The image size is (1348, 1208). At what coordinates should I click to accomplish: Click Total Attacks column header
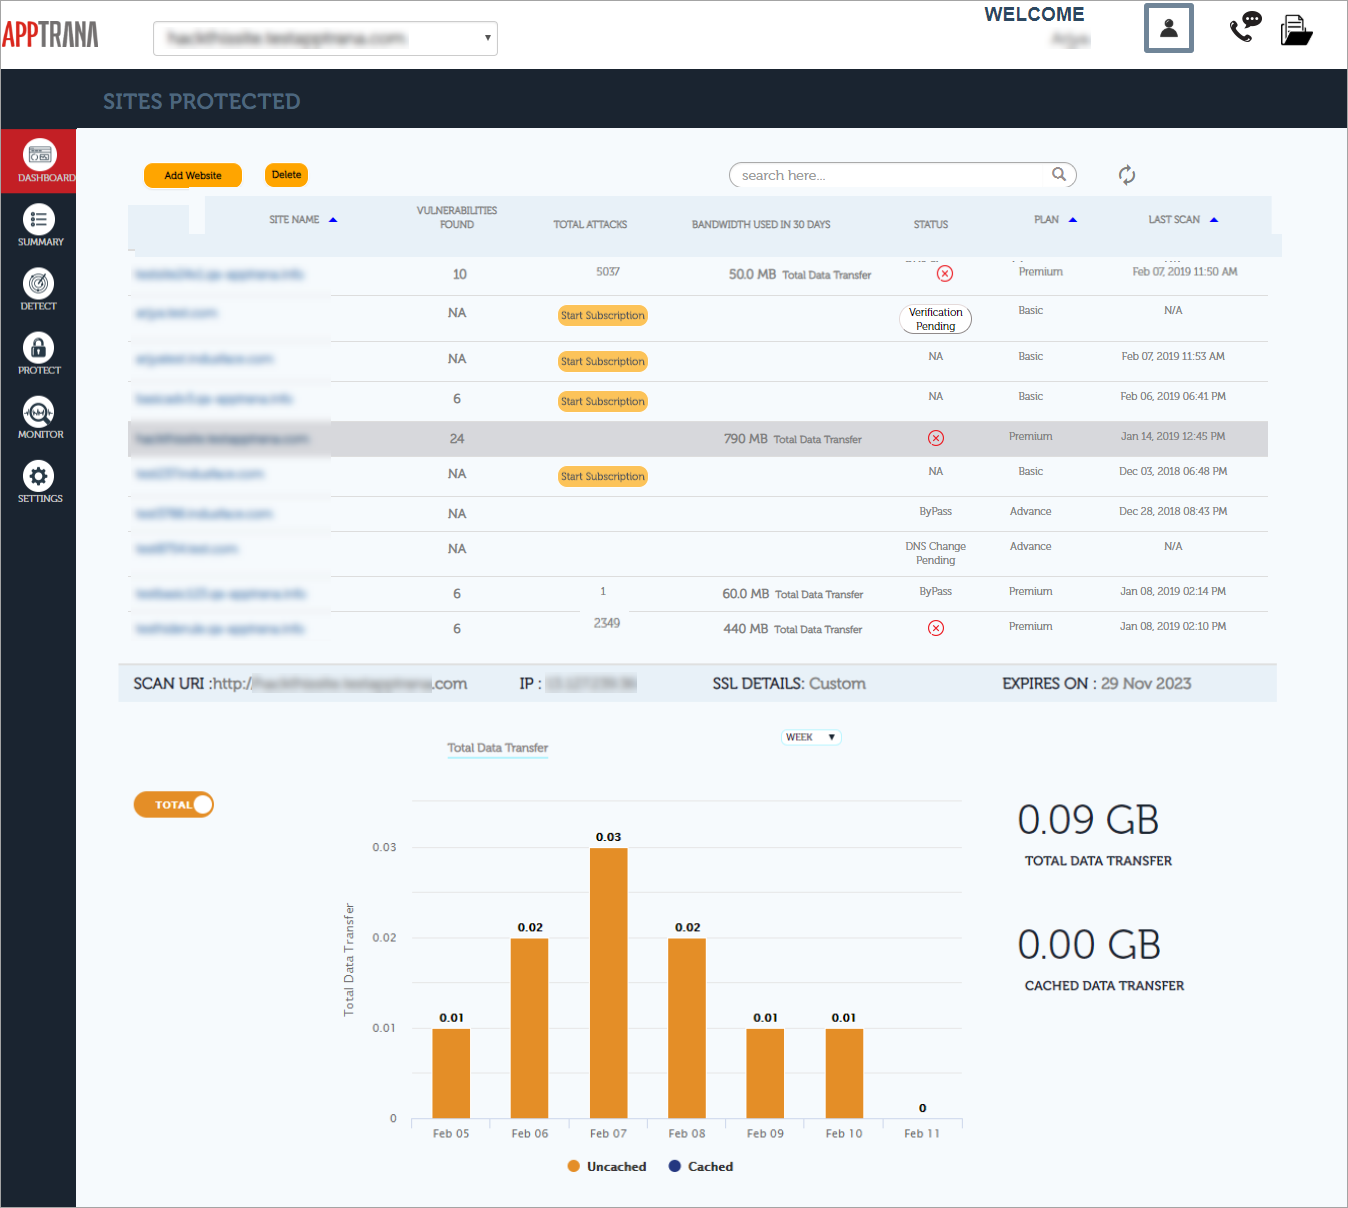click(x=590, y=224)
